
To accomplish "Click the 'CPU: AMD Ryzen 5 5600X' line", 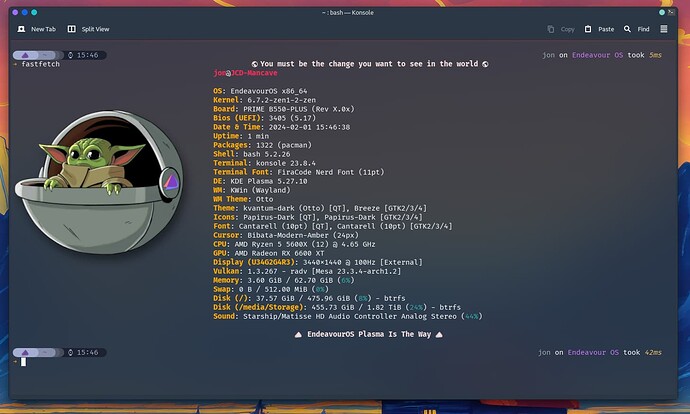I will tap(294, 244).
